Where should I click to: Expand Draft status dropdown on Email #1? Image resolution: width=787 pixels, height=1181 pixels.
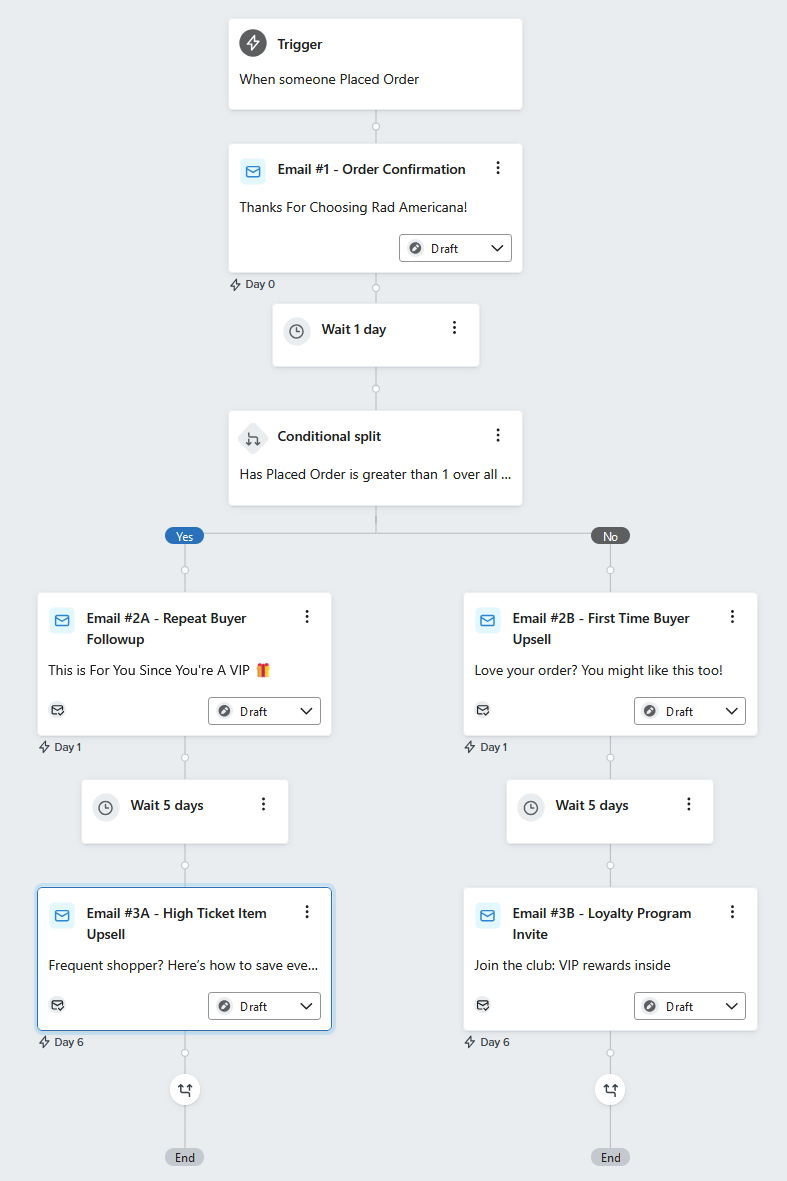(x=455, y=248)
